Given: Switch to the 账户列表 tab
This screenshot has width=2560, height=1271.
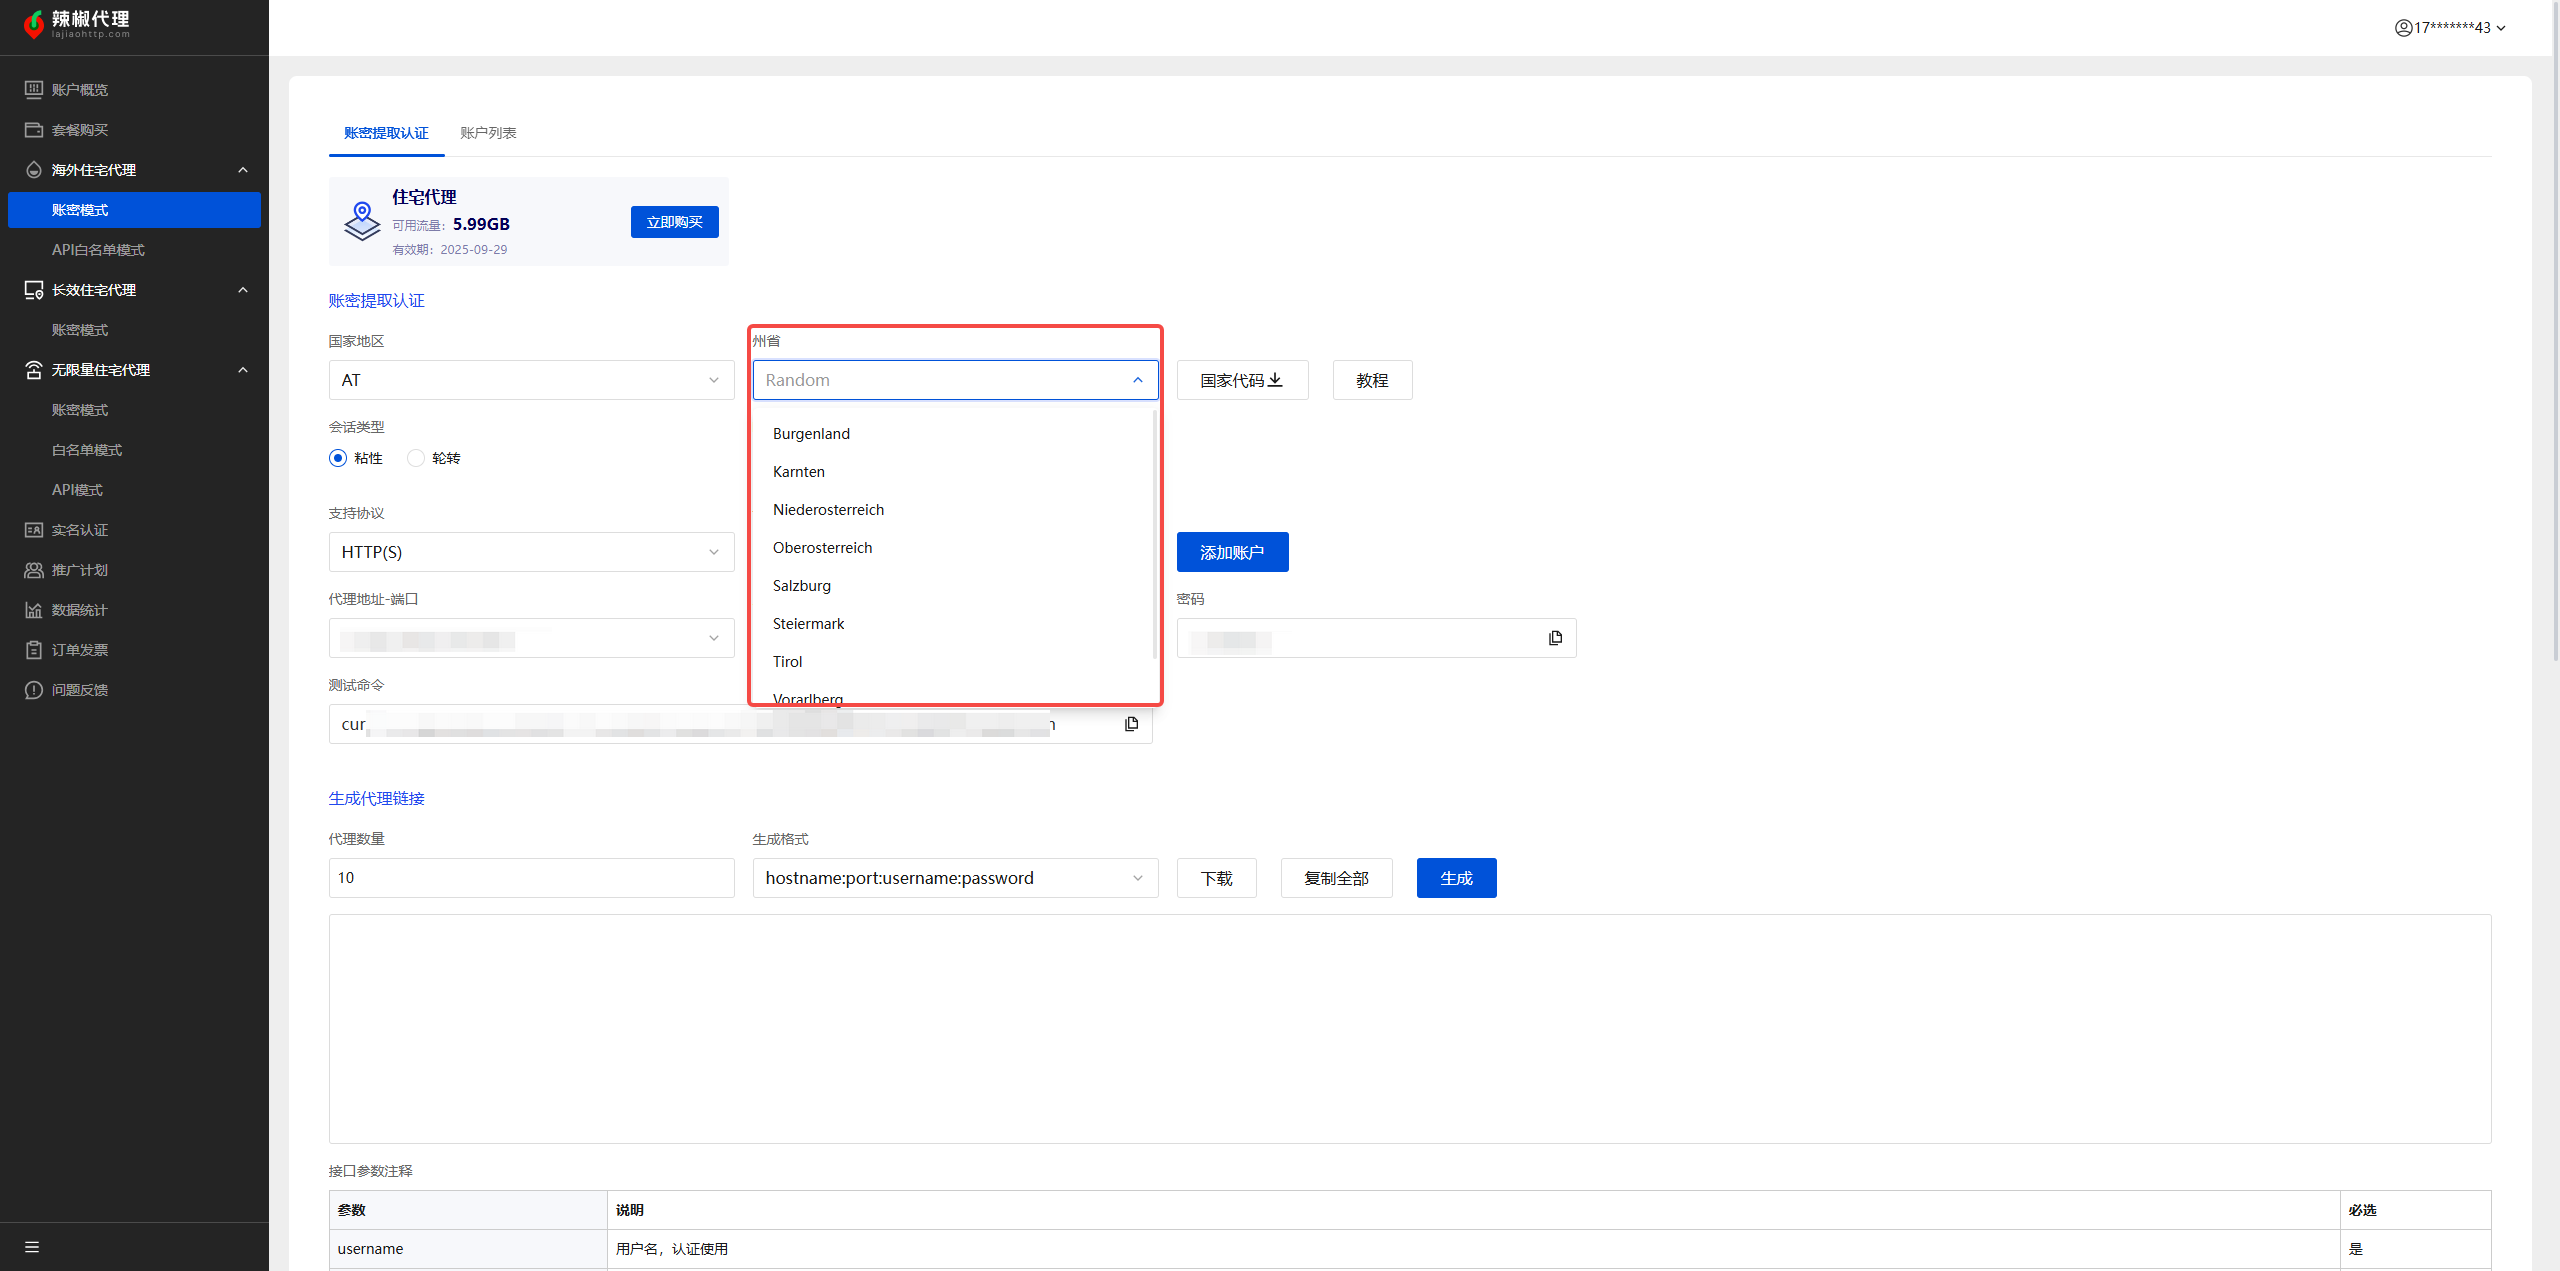Looking at the screenshot, I should click(x=488, y=133).
